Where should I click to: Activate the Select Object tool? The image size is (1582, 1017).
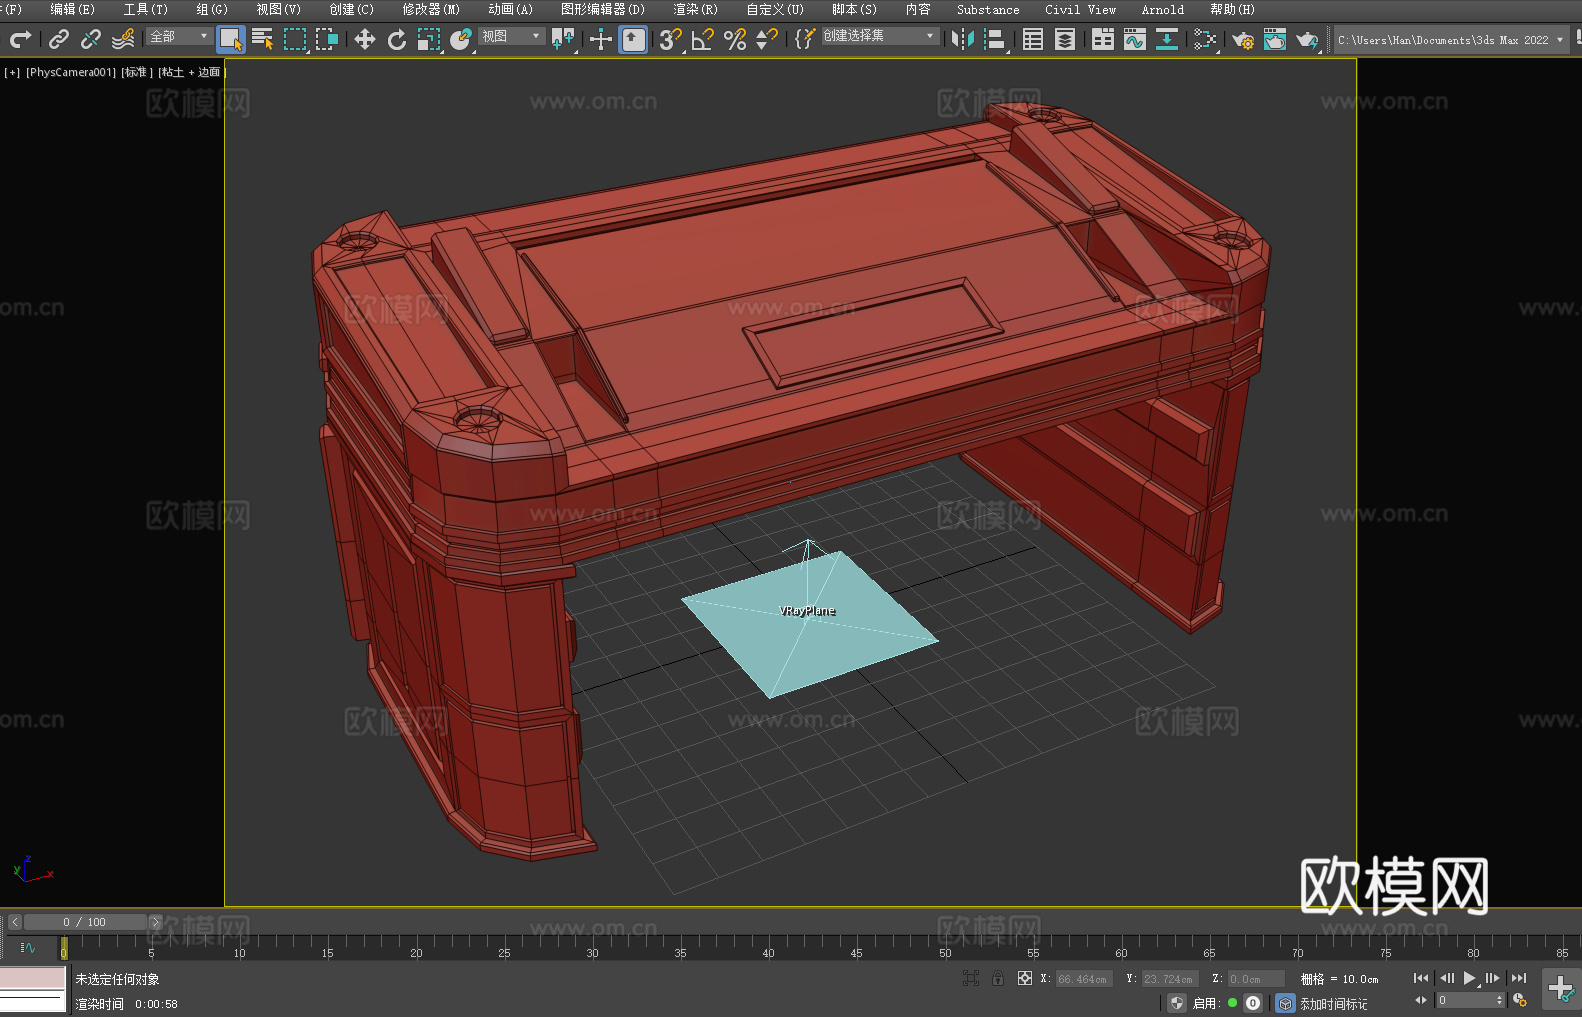tap(231, 39)
